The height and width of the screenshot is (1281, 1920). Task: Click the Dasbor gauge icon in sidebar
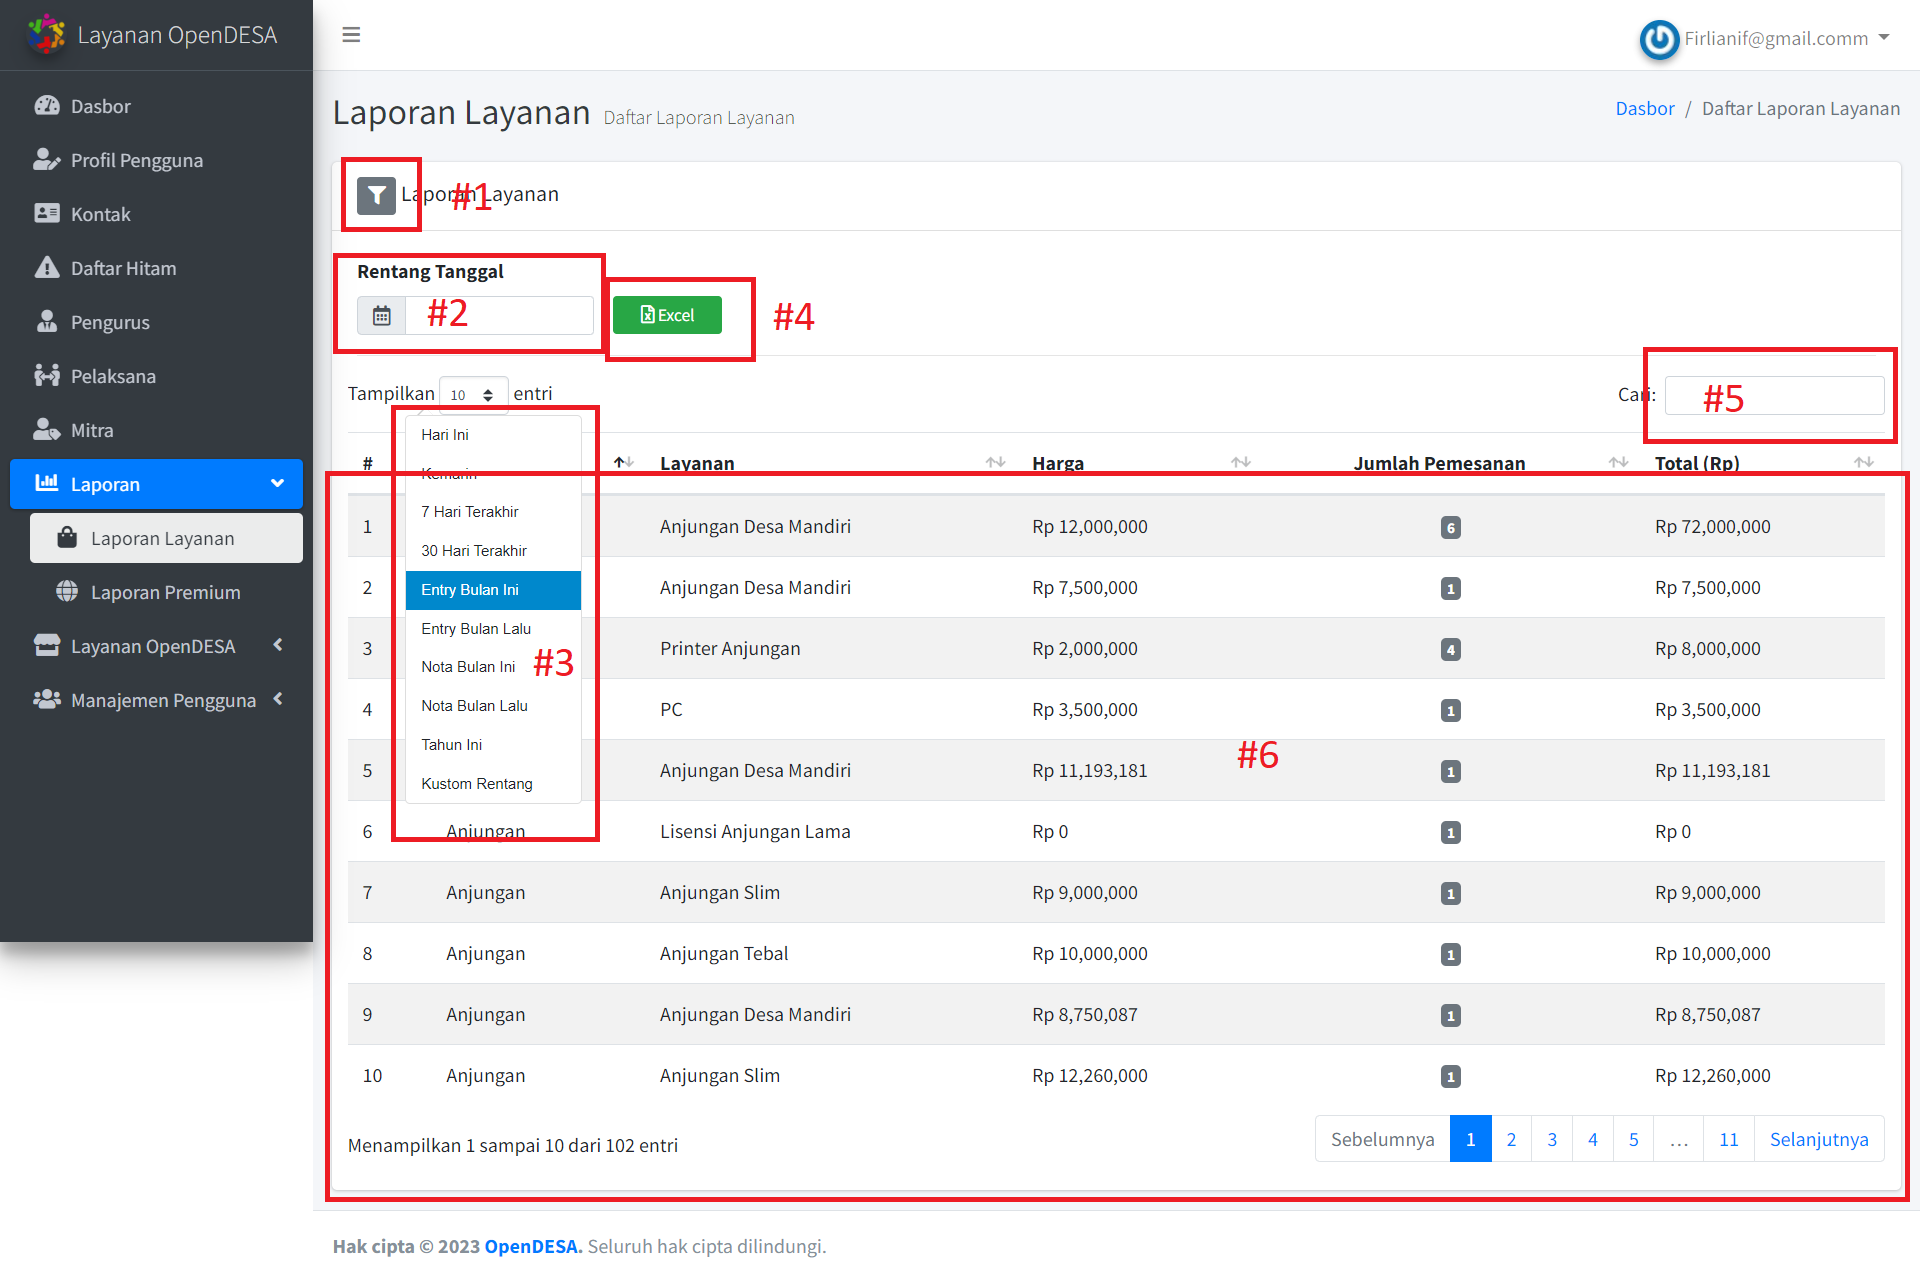click(47, 106)
